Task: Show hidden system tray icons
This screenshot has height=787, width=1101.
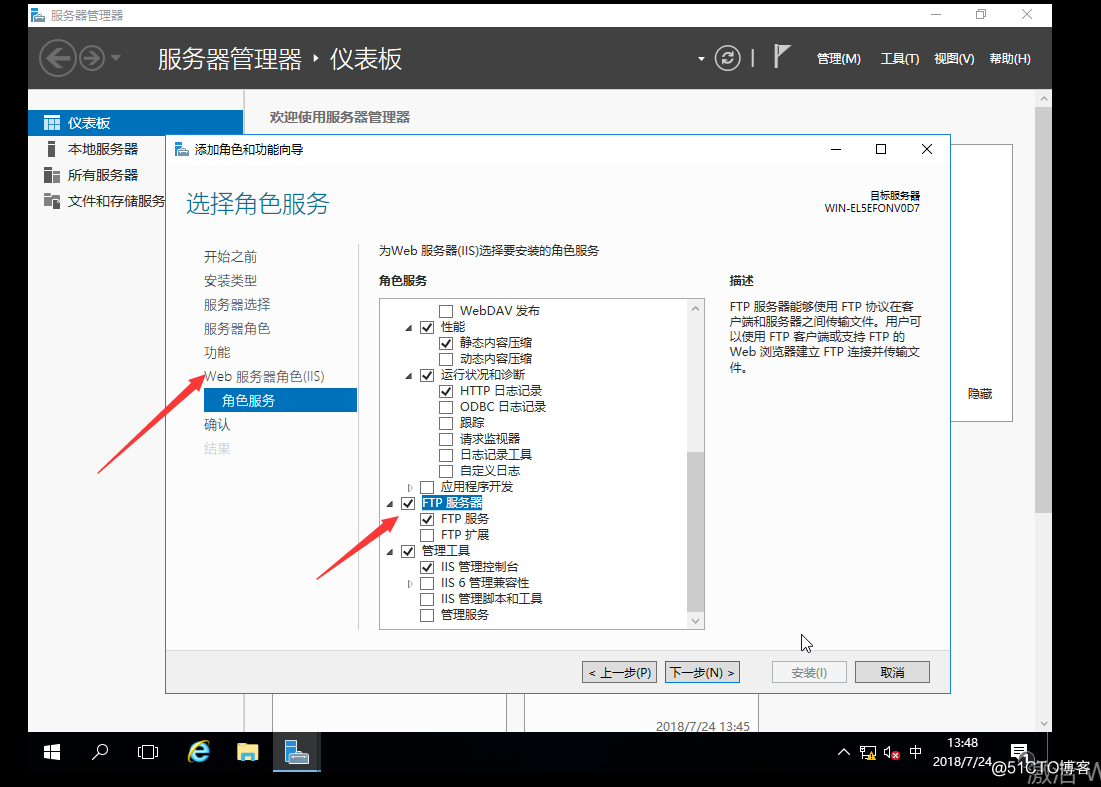Action: (x=843, y=753)
